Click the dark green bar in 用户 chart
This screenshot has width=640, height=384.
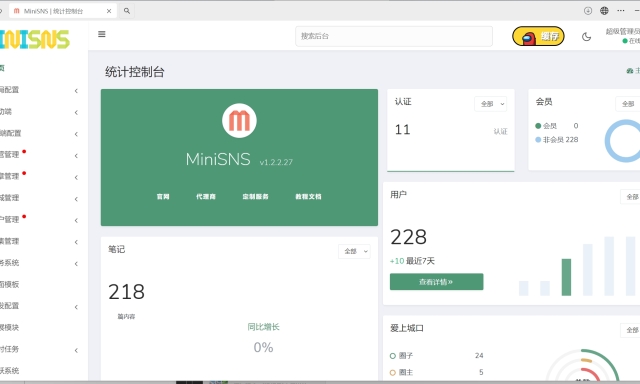tap(566, 277)
